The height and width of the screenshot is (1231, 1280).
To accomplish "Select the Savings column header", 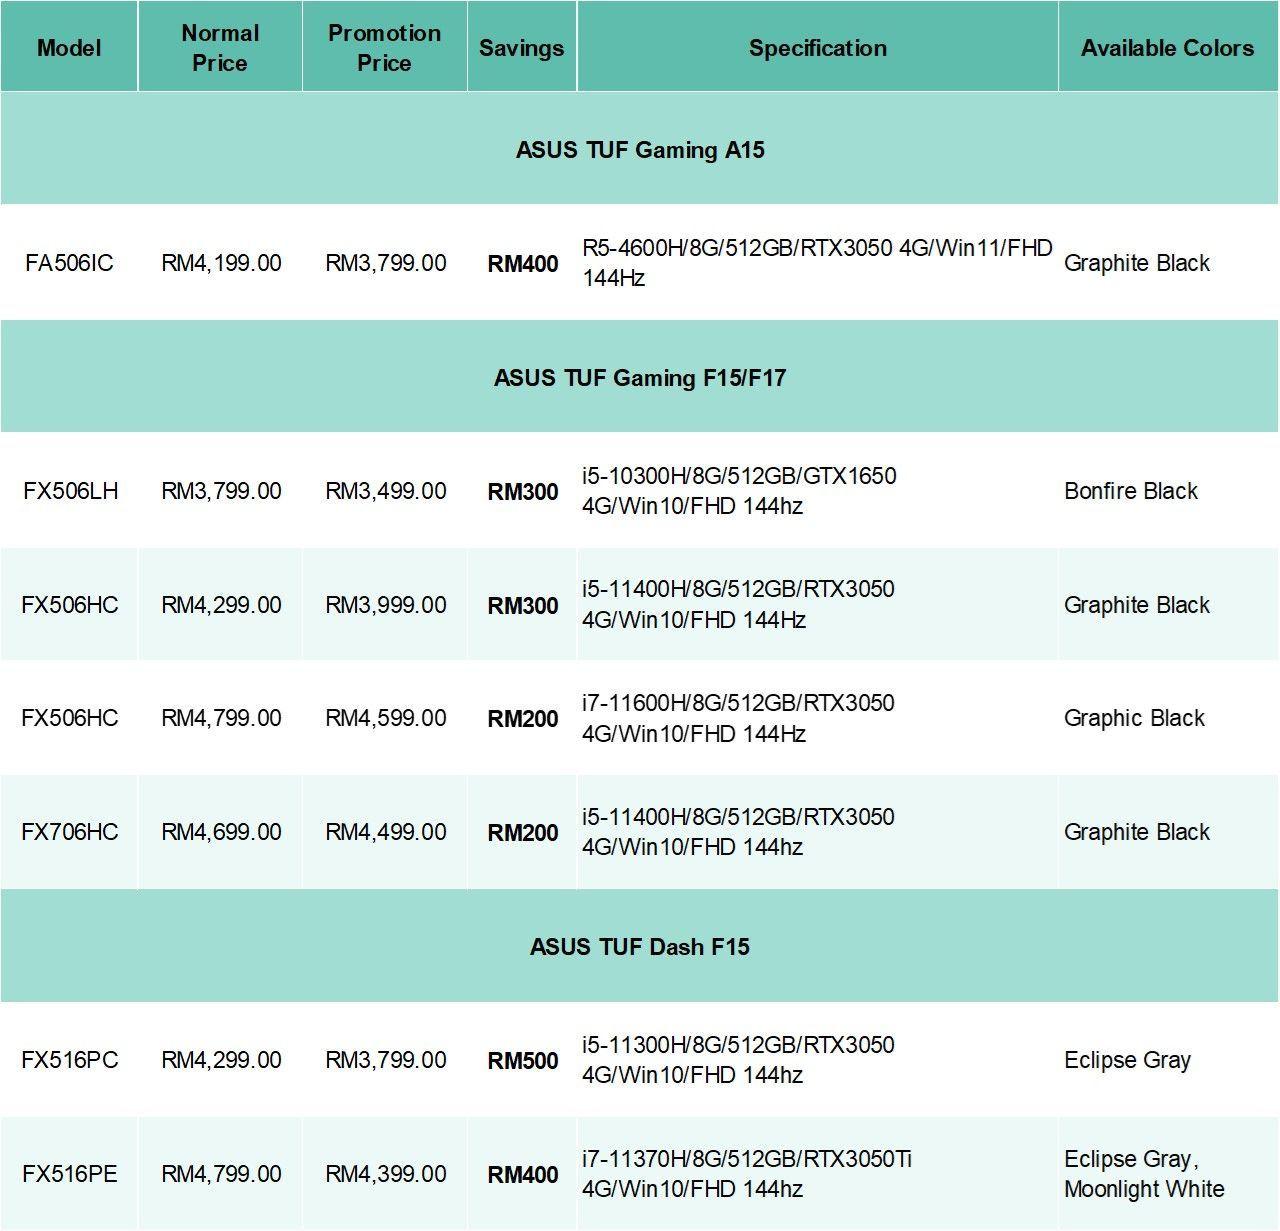I will pos(521,48).
